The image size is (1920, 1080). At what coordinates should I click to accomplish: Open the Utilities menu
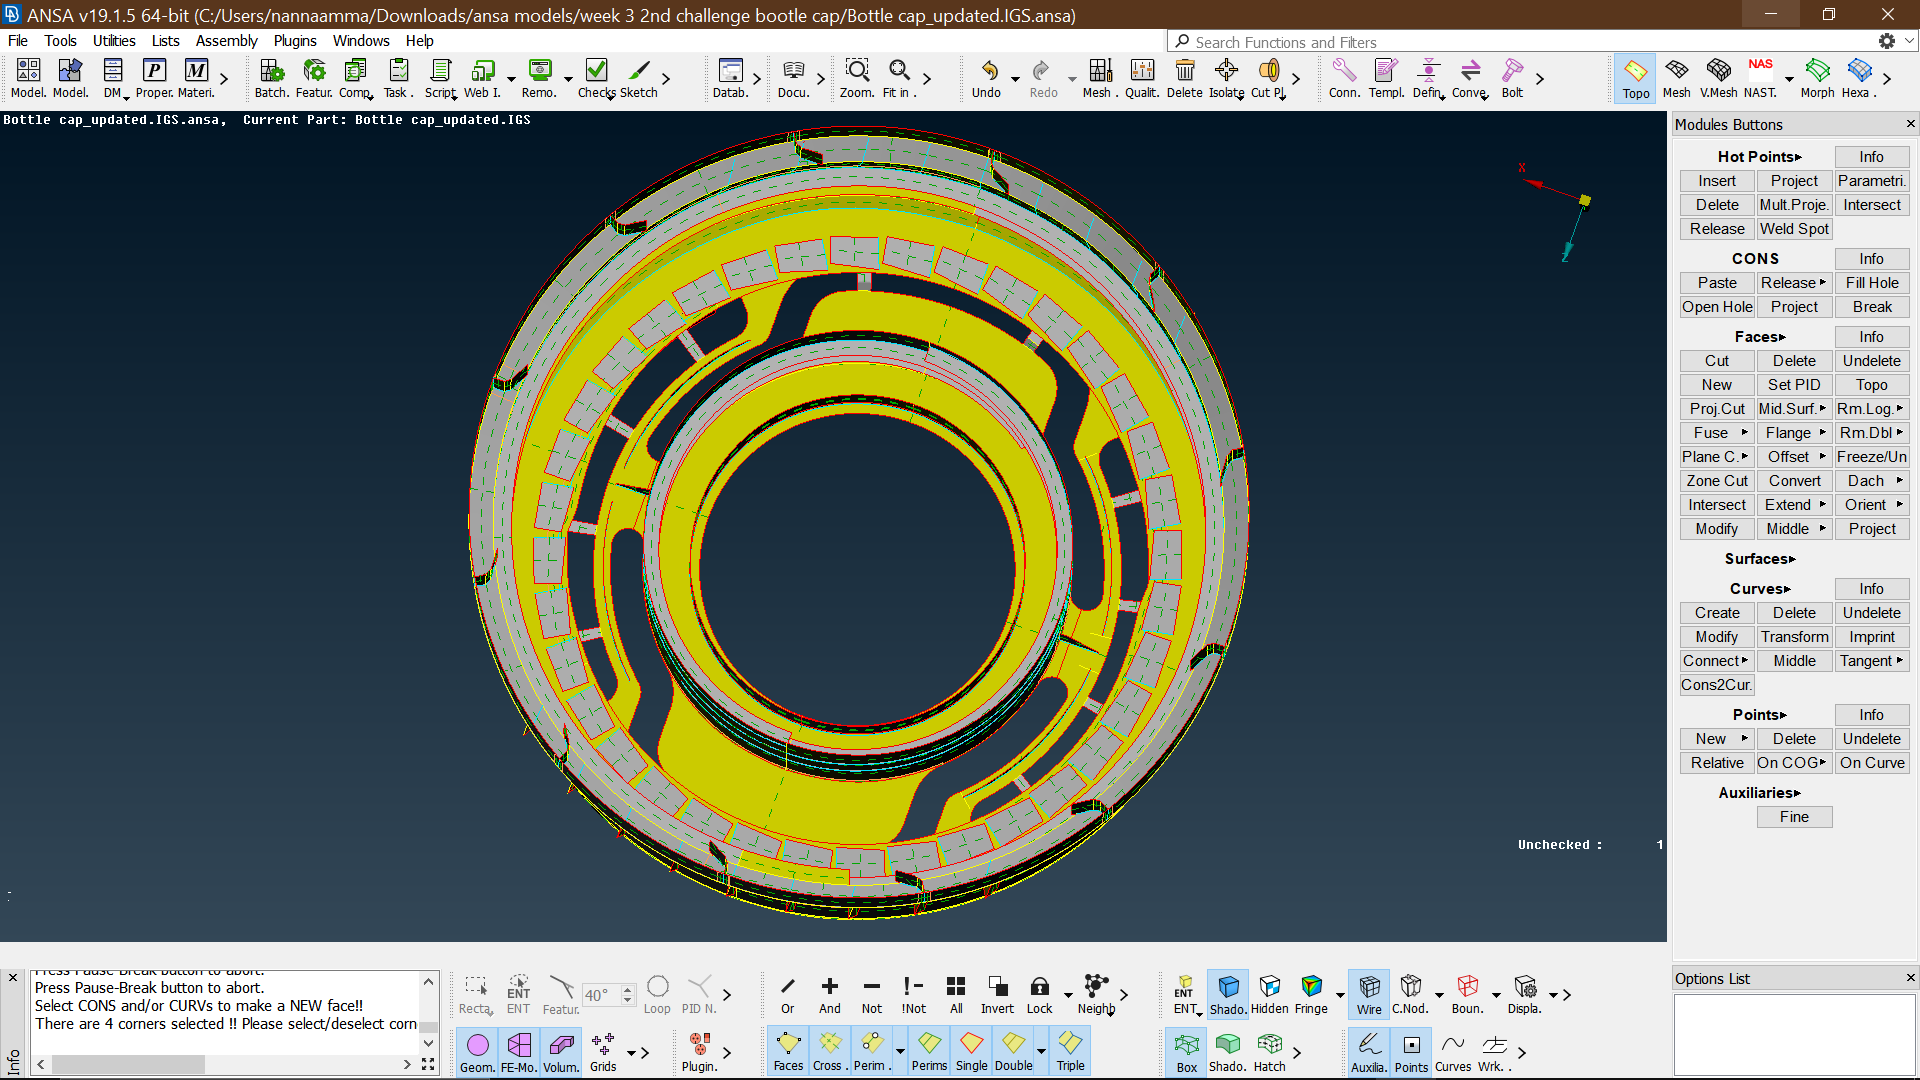114,41
